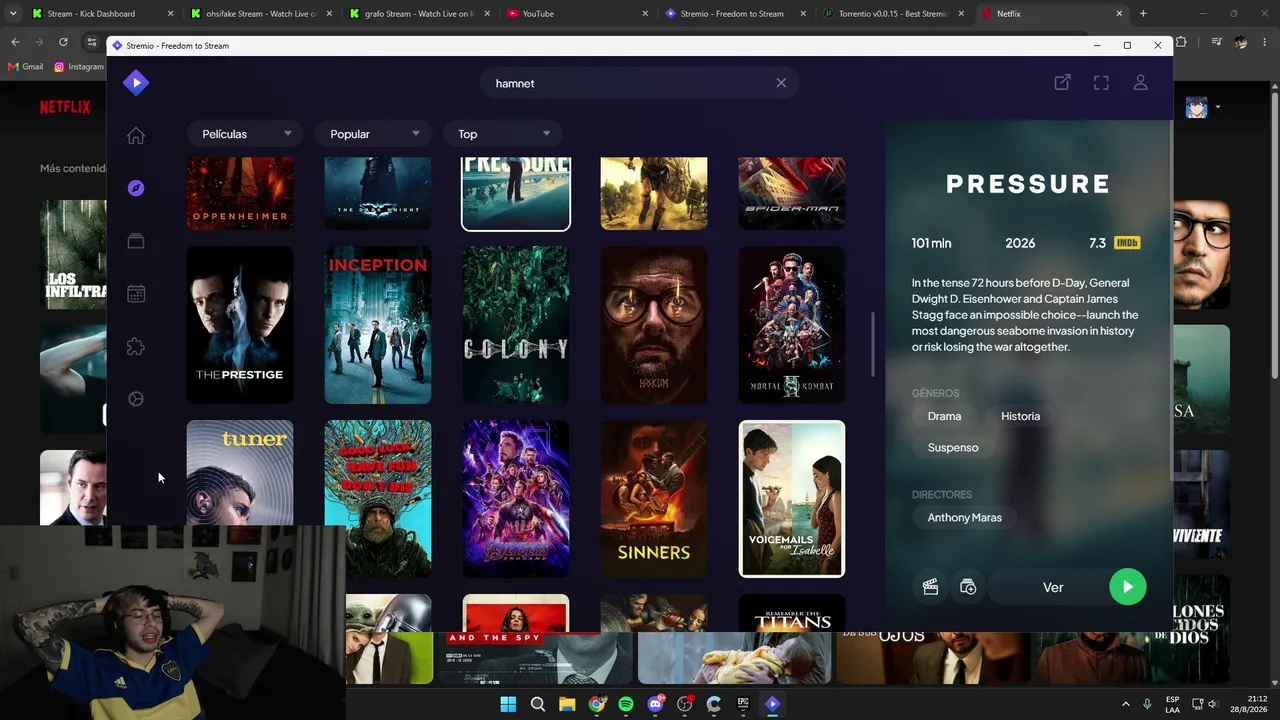Select the Oppenheimer poster

click(x=240, y=193)
